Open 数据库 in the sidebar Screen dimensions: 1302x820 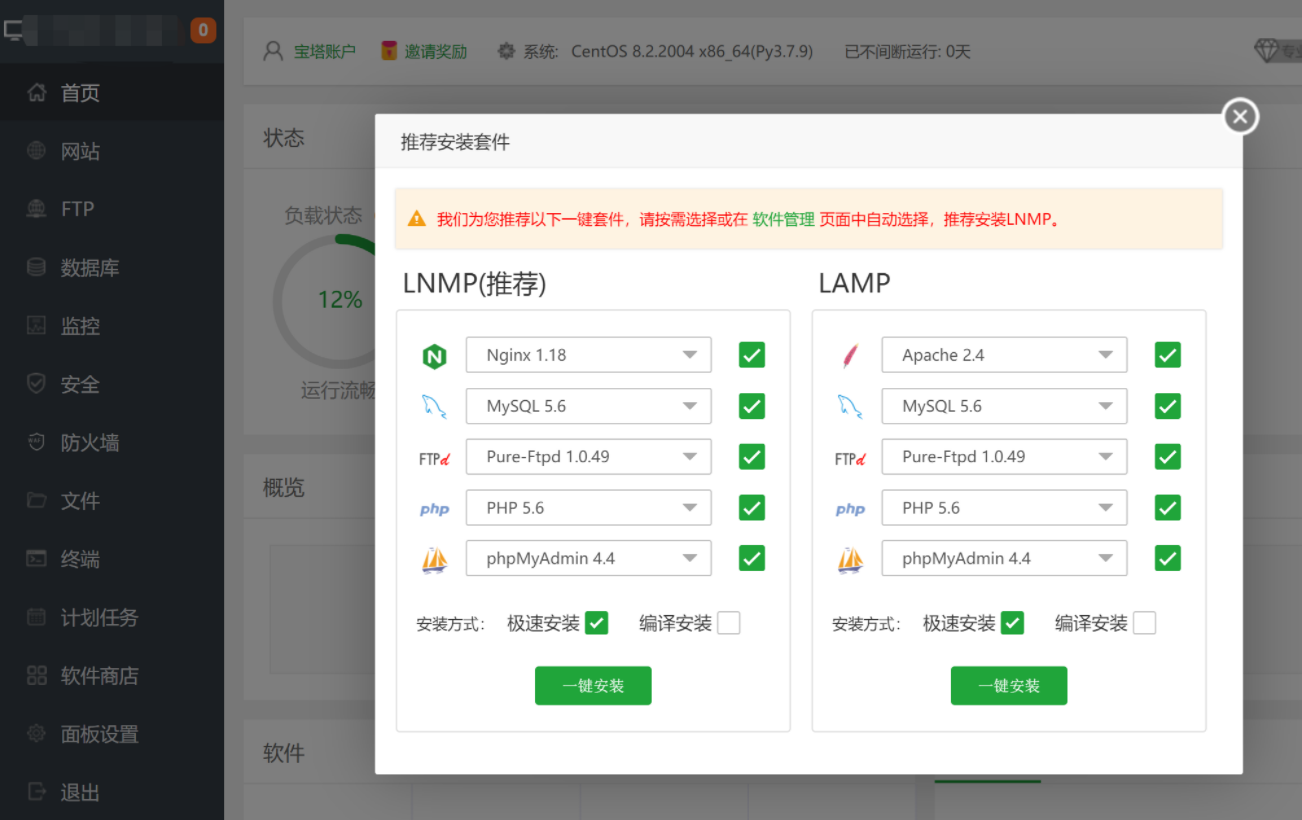(x=112, y=268)
